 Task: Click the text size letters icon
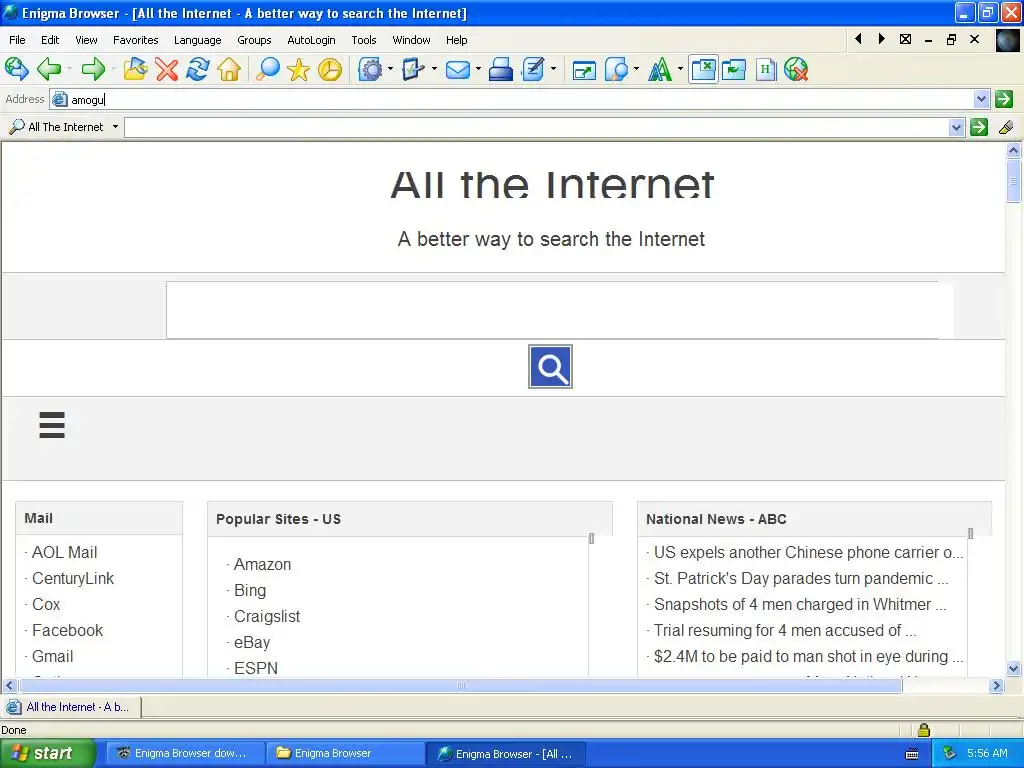660,69
